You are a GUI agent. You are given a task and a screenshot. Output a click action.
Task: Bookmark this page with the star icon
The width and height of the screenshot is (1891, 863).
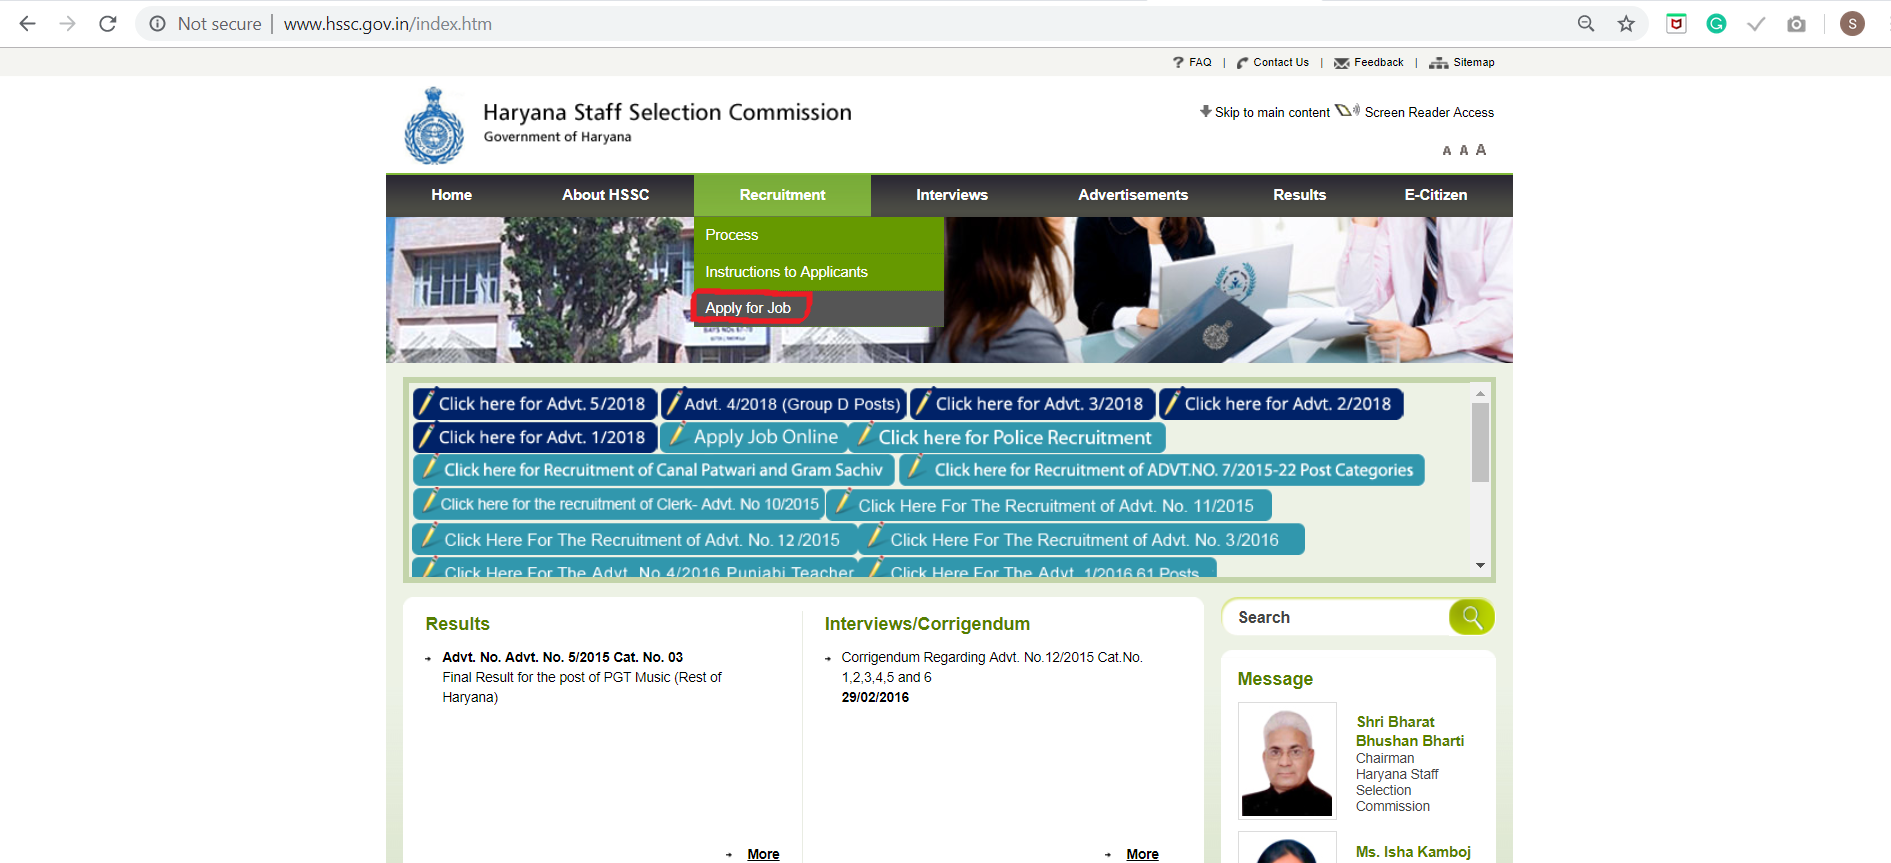(x=1626, y=24)
